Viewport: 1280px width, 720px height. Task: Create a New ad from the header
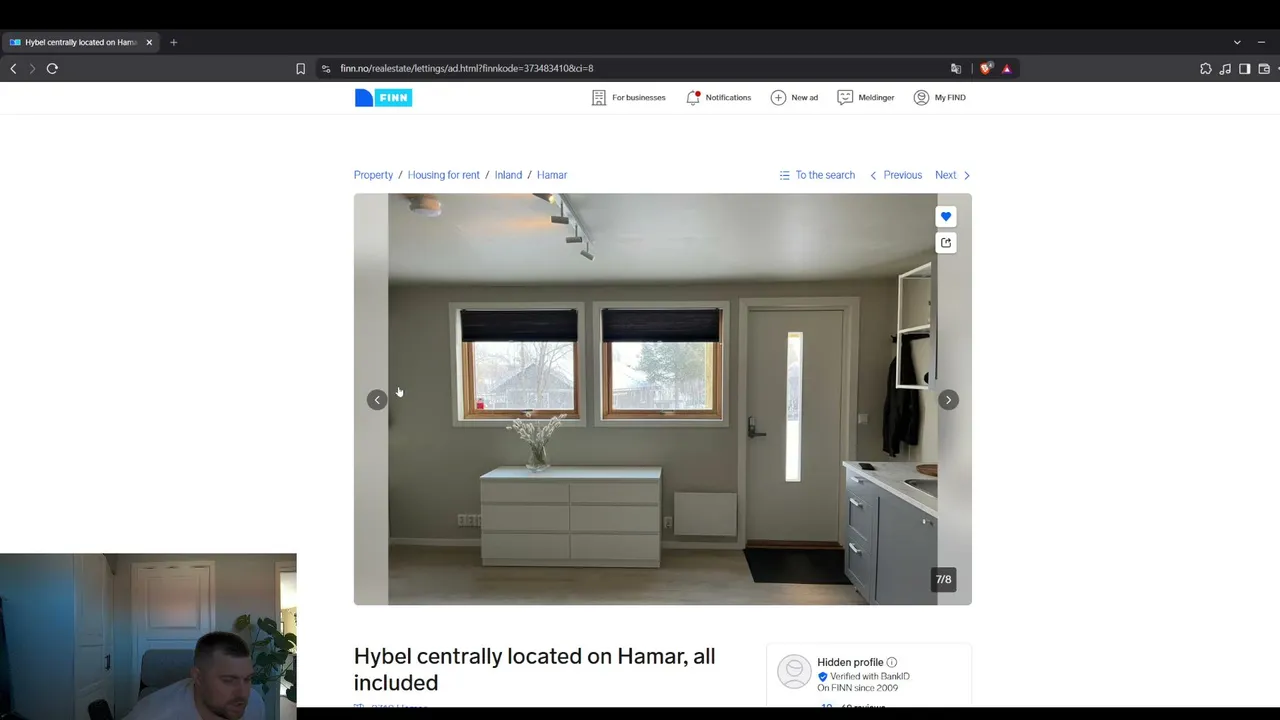[x=794, y=97]
